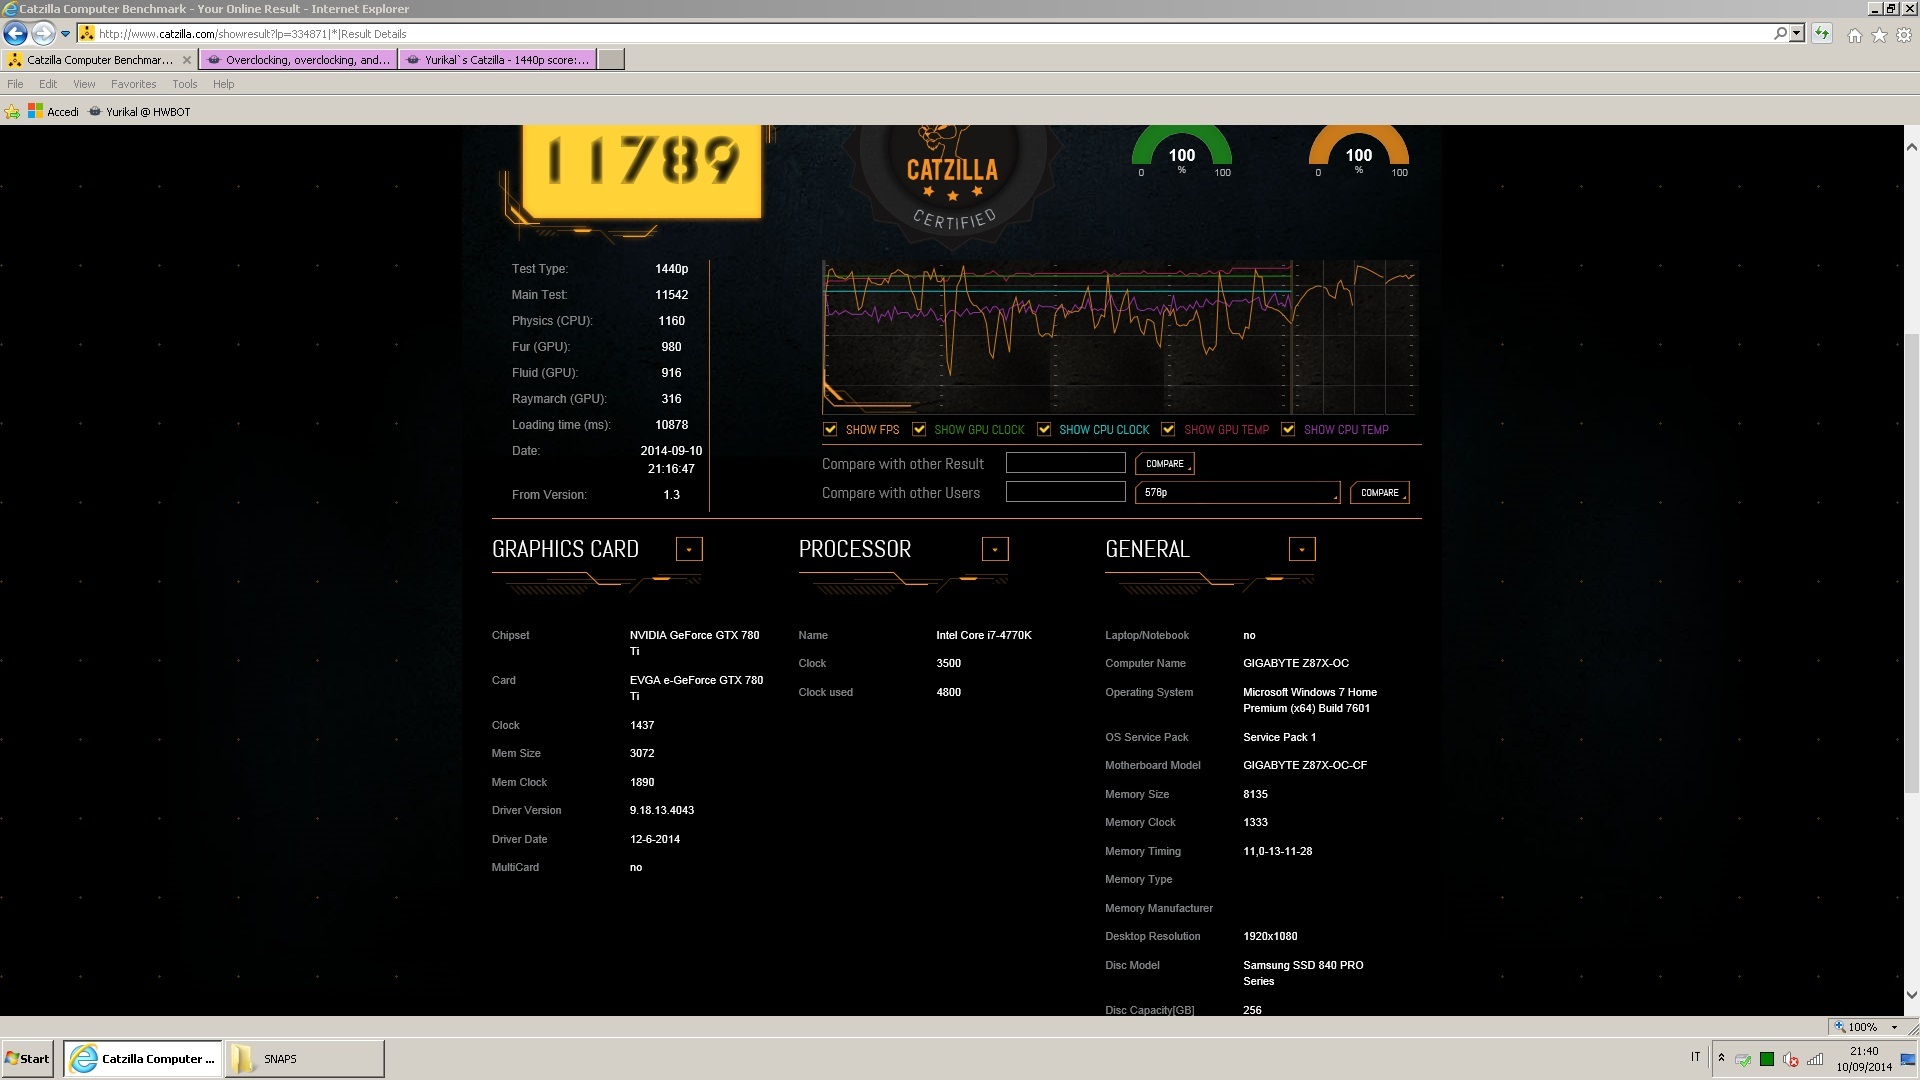Show hidden tray icons chevron

(x=1721, y=1058)
